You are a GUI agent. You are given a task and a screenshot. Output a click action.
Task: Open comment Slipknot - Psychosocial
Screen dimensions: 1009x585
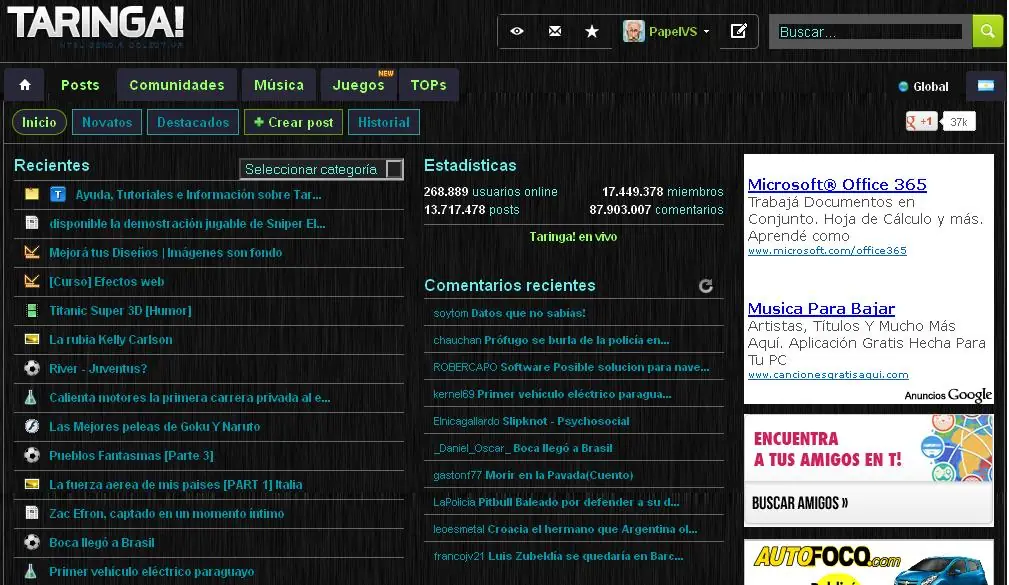click(566, 421)
